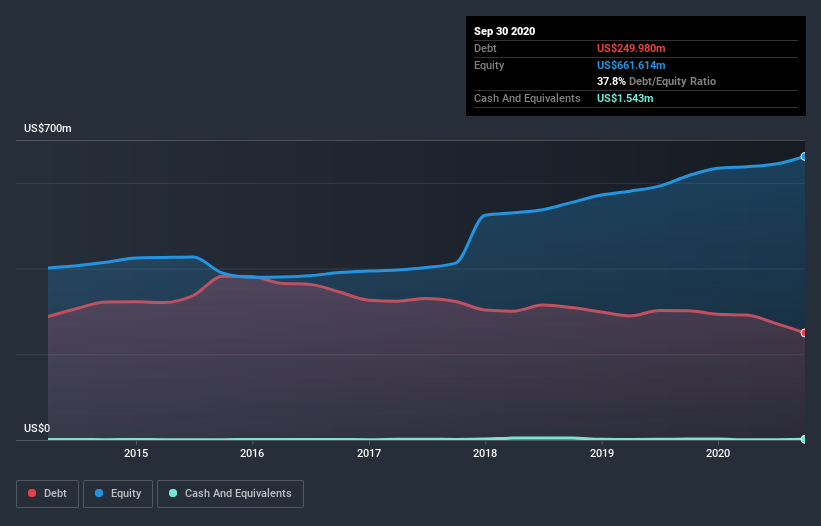The width and height of the screenshot is (821, 526).
Task: Click the blue Equity endpoint marker
Action: coord(804,156)
